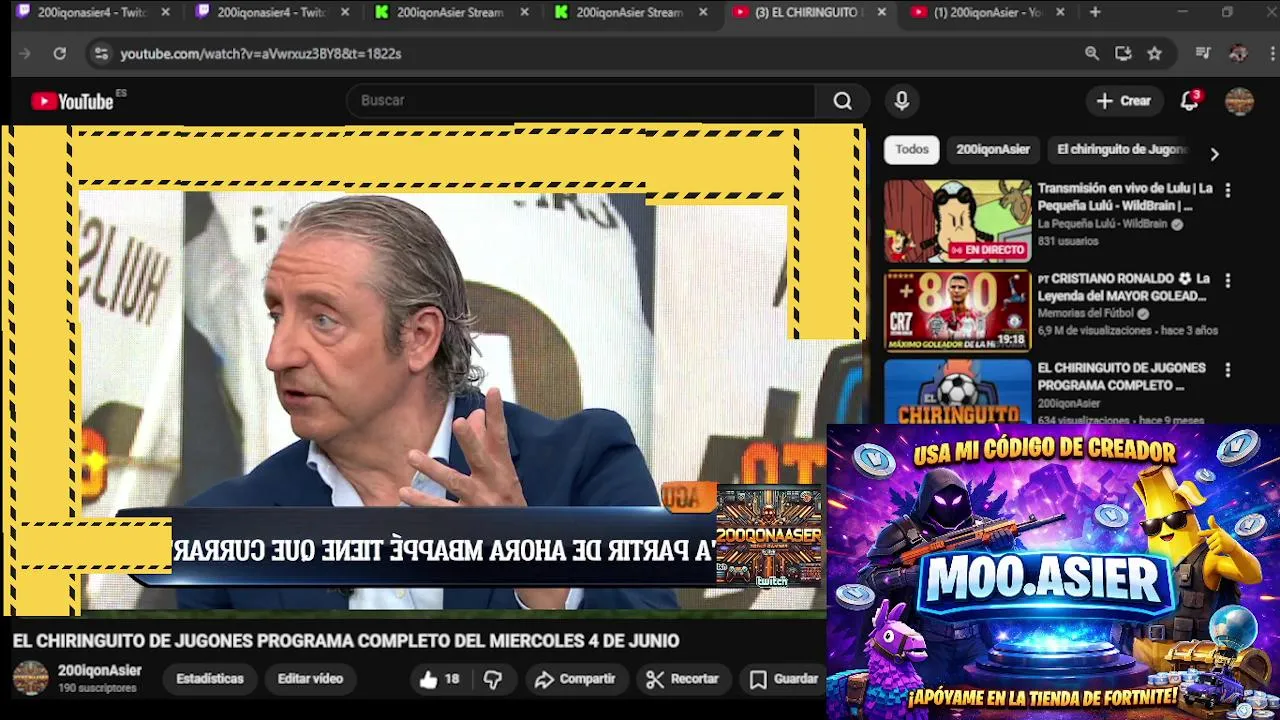Click the CR7 800 goals thumbnail

(957, 311)
